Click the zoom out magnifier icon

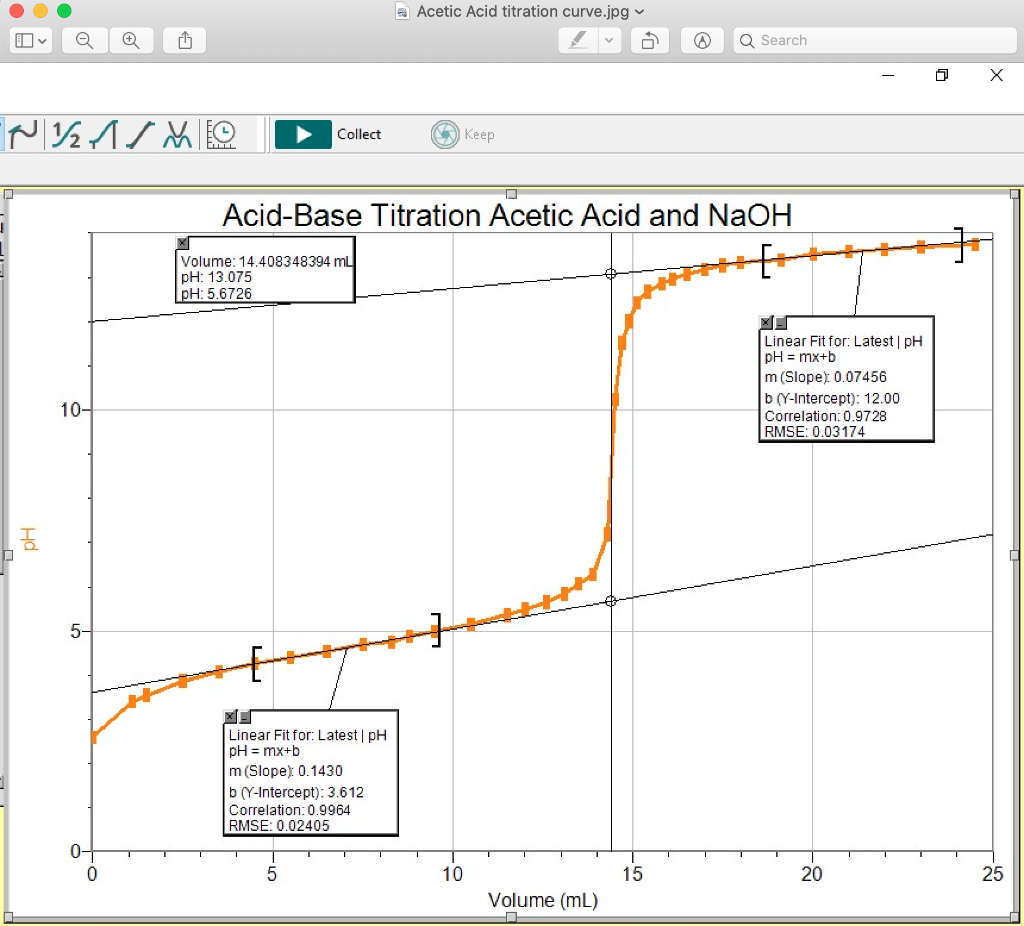84,40
